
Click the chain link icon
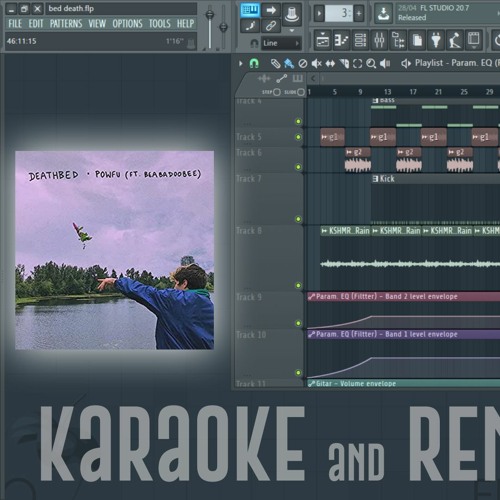coord(271,26)
